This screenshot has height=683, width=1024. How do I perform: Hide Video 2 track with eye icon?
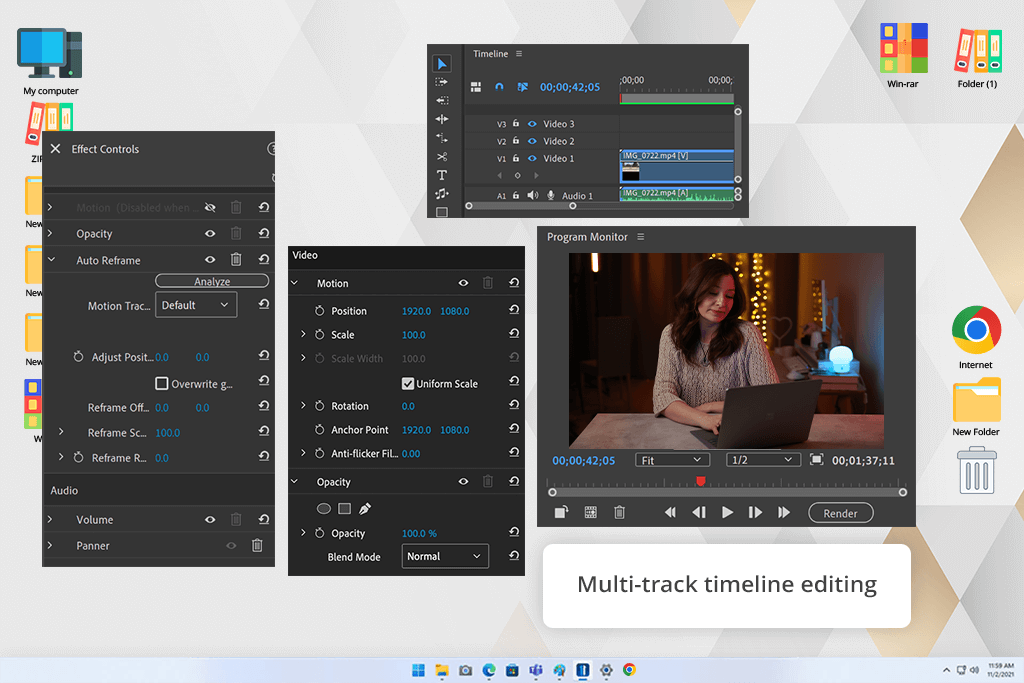coord(532,140)
